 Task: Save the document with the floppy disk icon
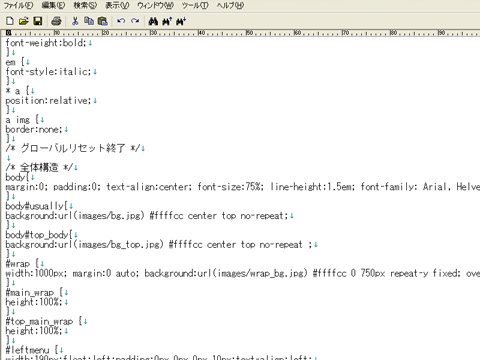[x=38, y=21]
